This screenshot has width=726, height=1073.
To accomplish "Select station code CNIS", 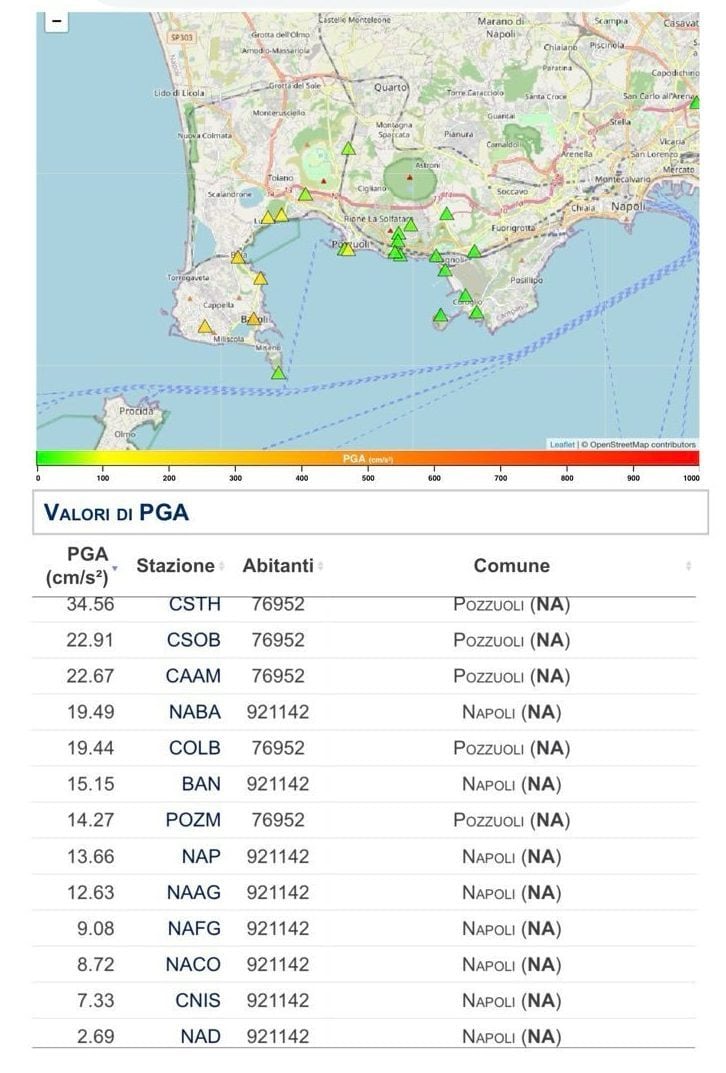I will coord(198,1000).
